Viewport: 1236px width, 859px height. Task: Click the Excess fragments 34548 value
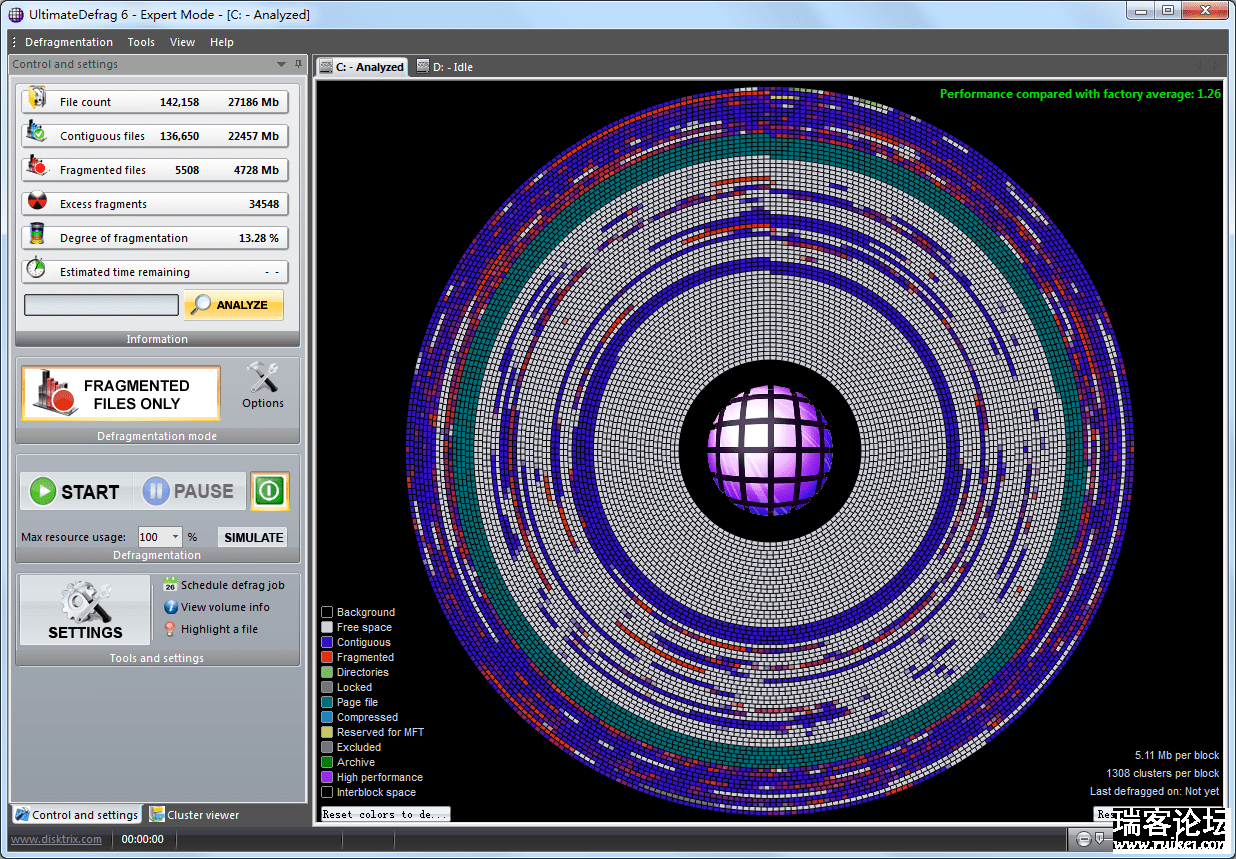[264, 204]
